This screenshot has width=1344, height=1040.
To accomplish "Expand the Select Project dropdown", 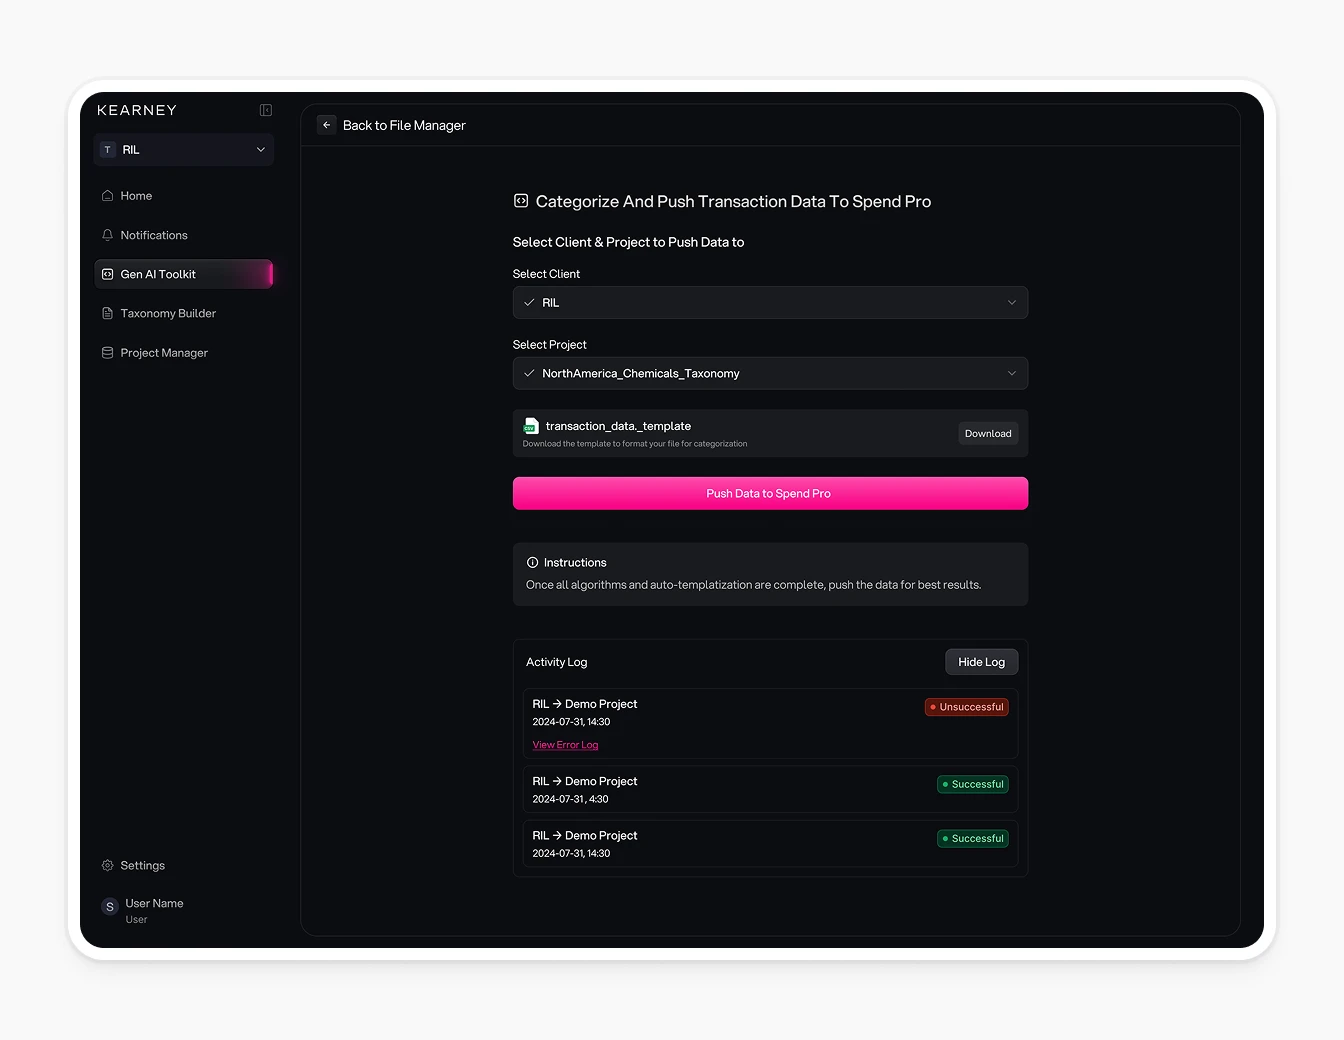I will 770,374.
